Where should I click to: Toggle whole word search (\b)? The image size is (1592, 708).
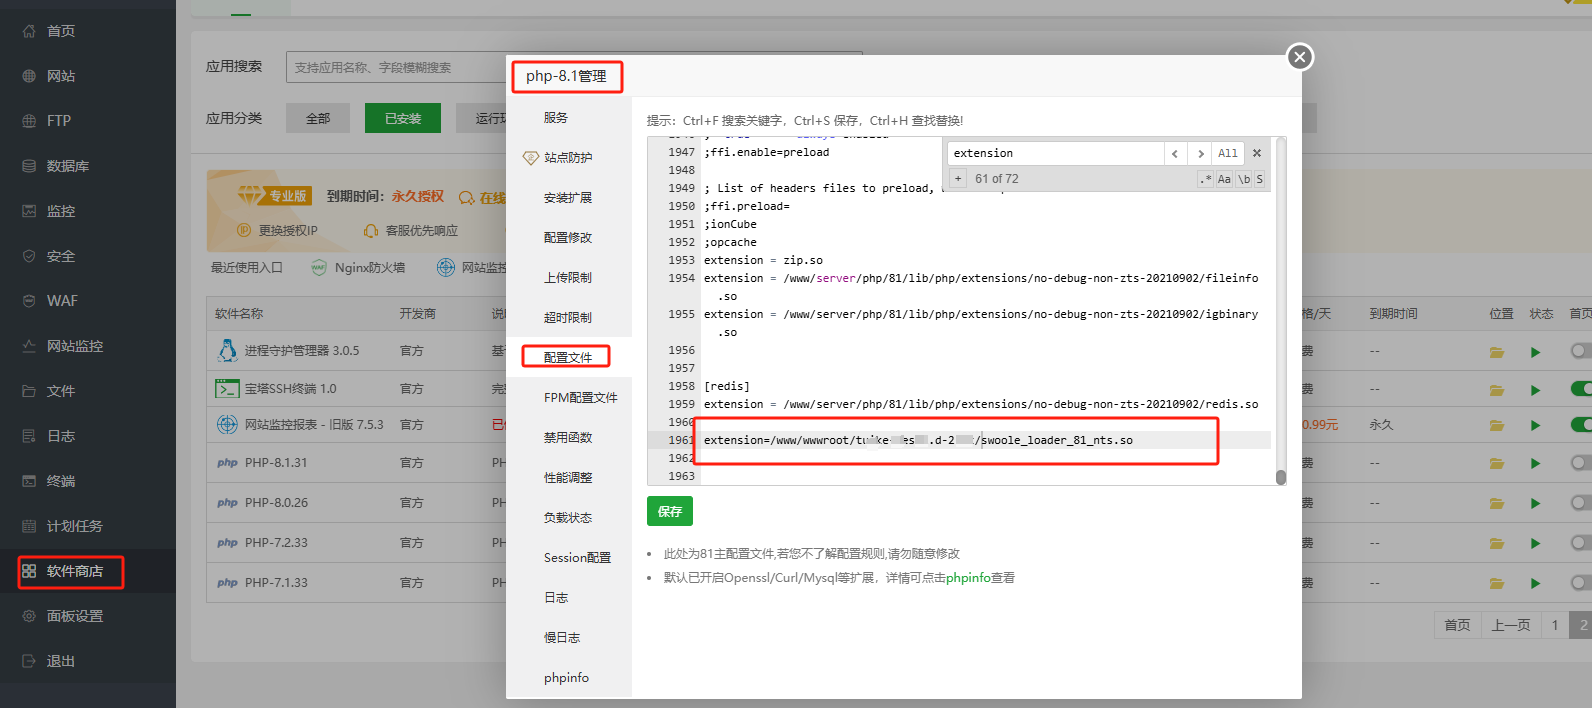coord(1244,179)
